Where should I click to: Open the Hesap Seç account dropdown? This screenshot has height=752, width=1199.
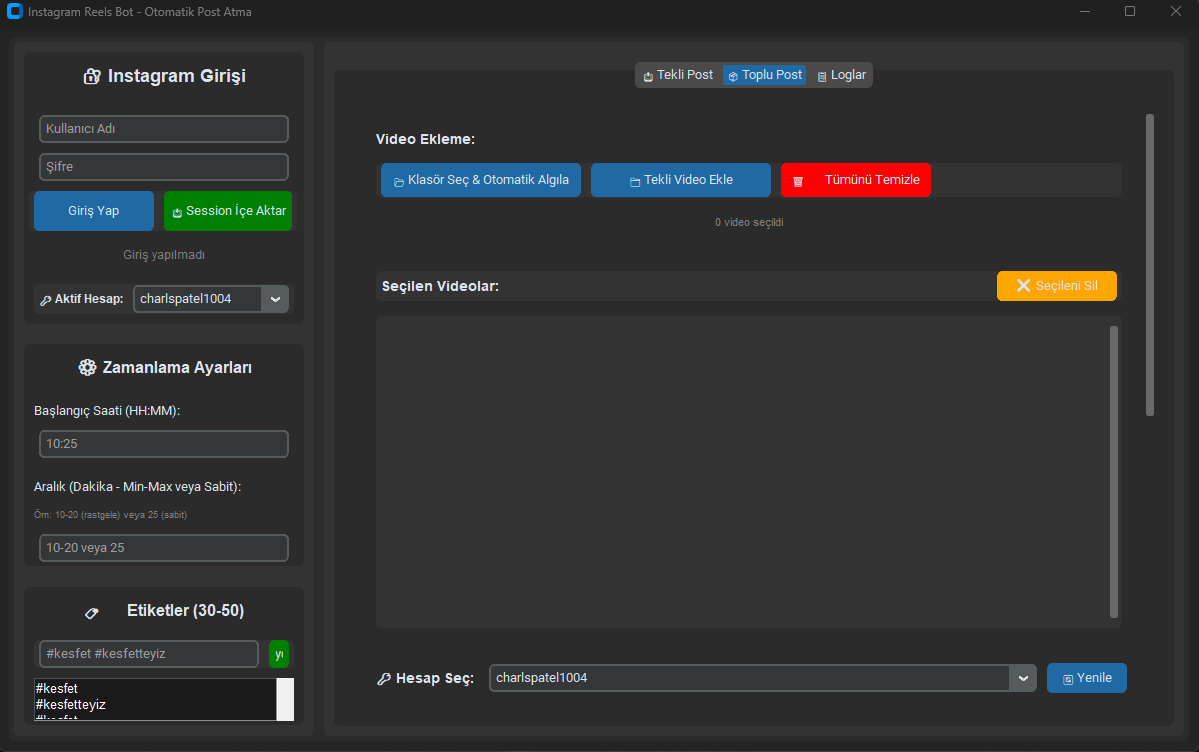click(x=1022, y=678)
